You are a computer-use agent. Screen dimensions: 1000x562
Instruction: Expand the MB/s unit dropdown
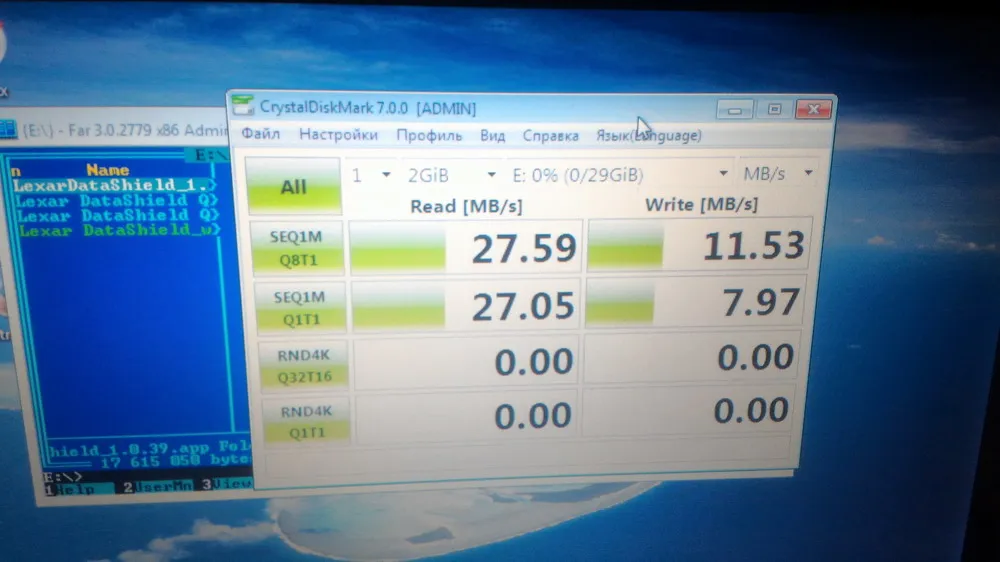[x=777, y=173]
